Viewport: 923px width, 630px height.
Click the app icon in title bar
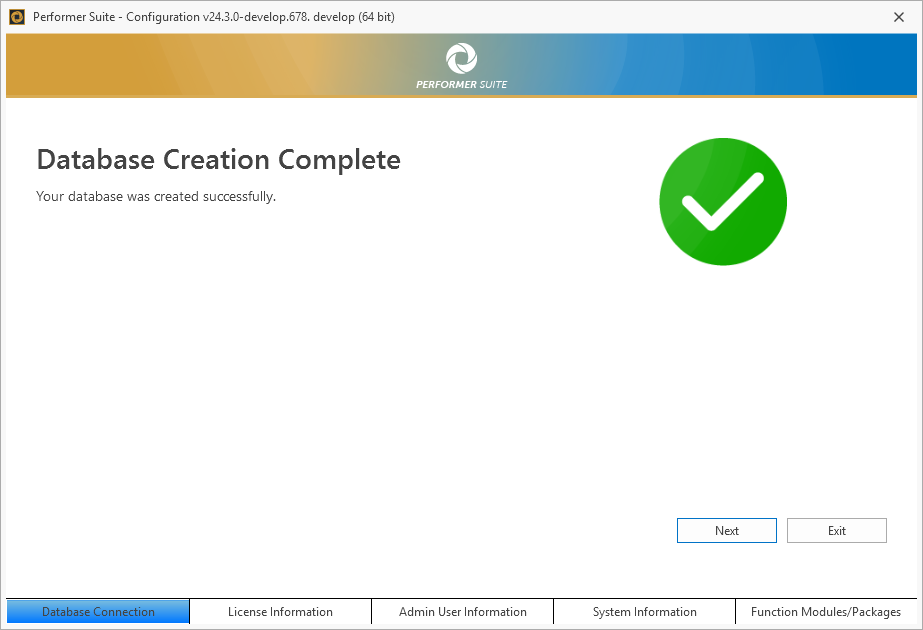click(x=17, y=16)
